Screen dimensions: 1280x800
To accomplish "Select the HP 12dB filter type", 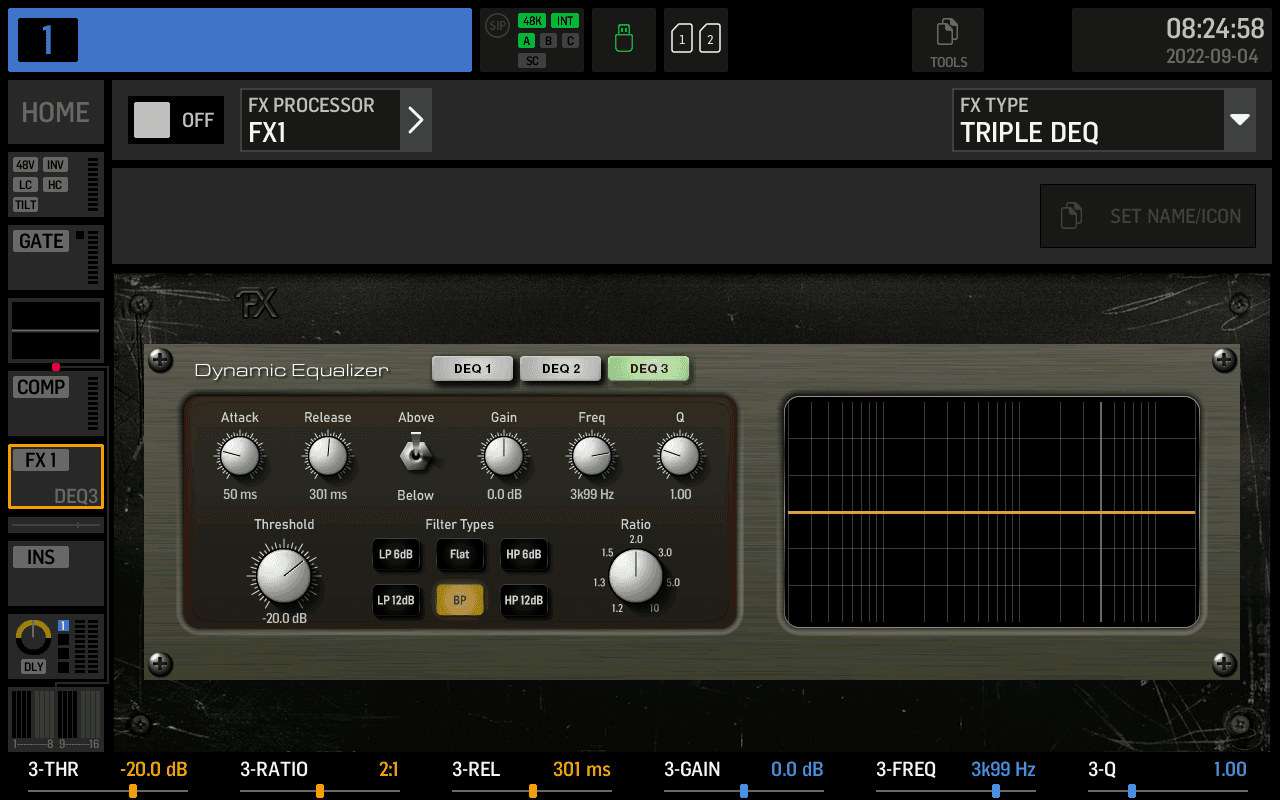I will click(x=524, y=600).
